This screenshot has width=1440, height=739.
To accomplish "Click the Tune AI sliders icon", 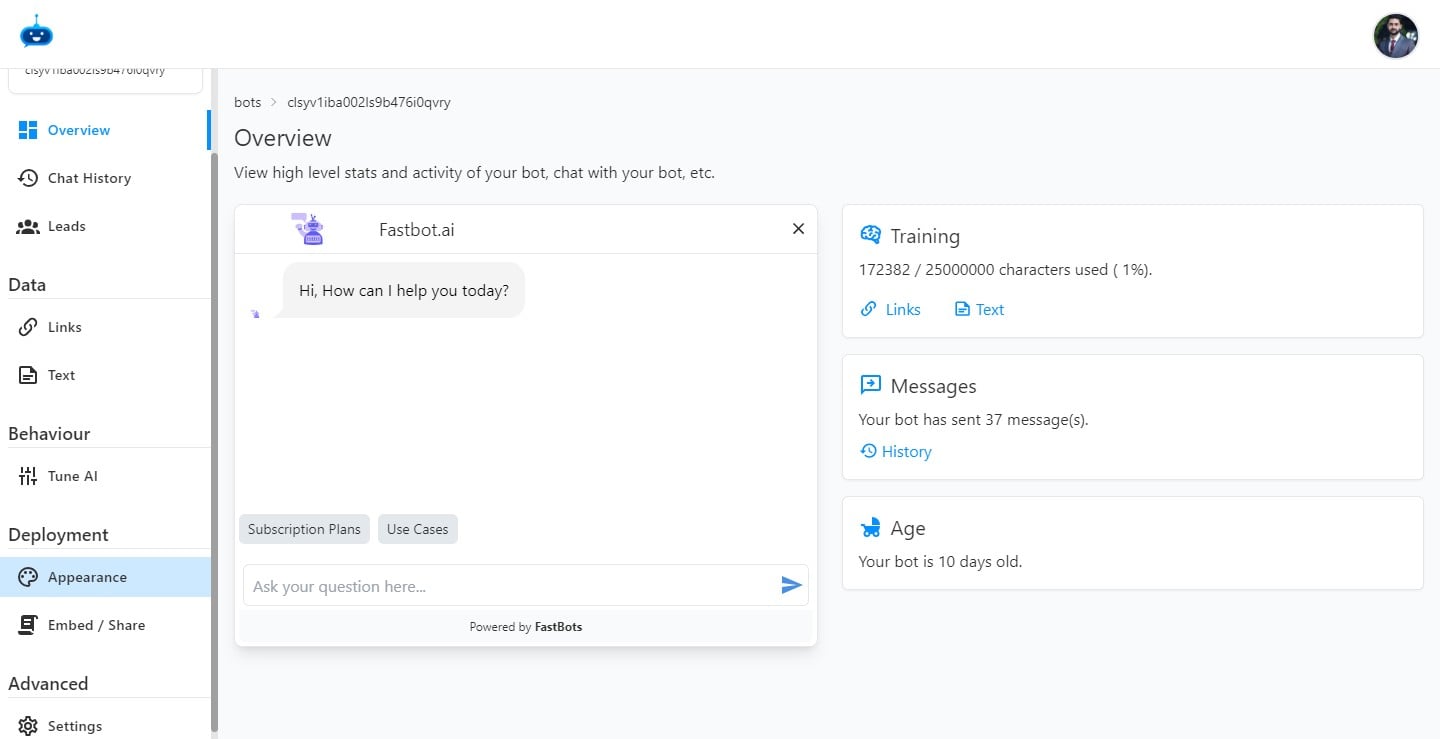I will pos(28,476).
